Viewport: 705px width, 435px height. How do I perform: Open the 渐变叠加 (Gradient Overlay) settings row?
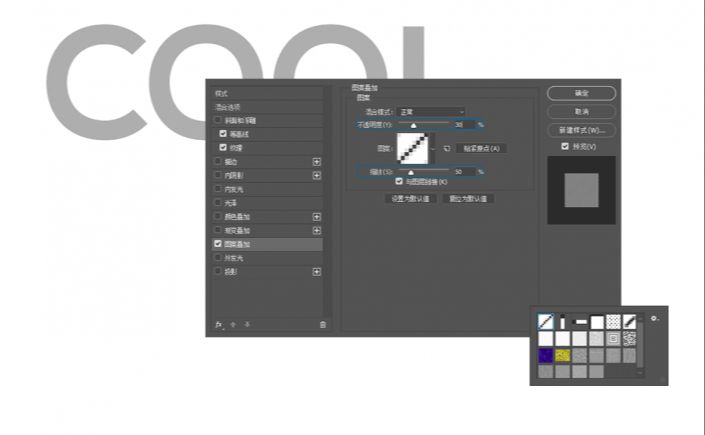tap(268, 230)
